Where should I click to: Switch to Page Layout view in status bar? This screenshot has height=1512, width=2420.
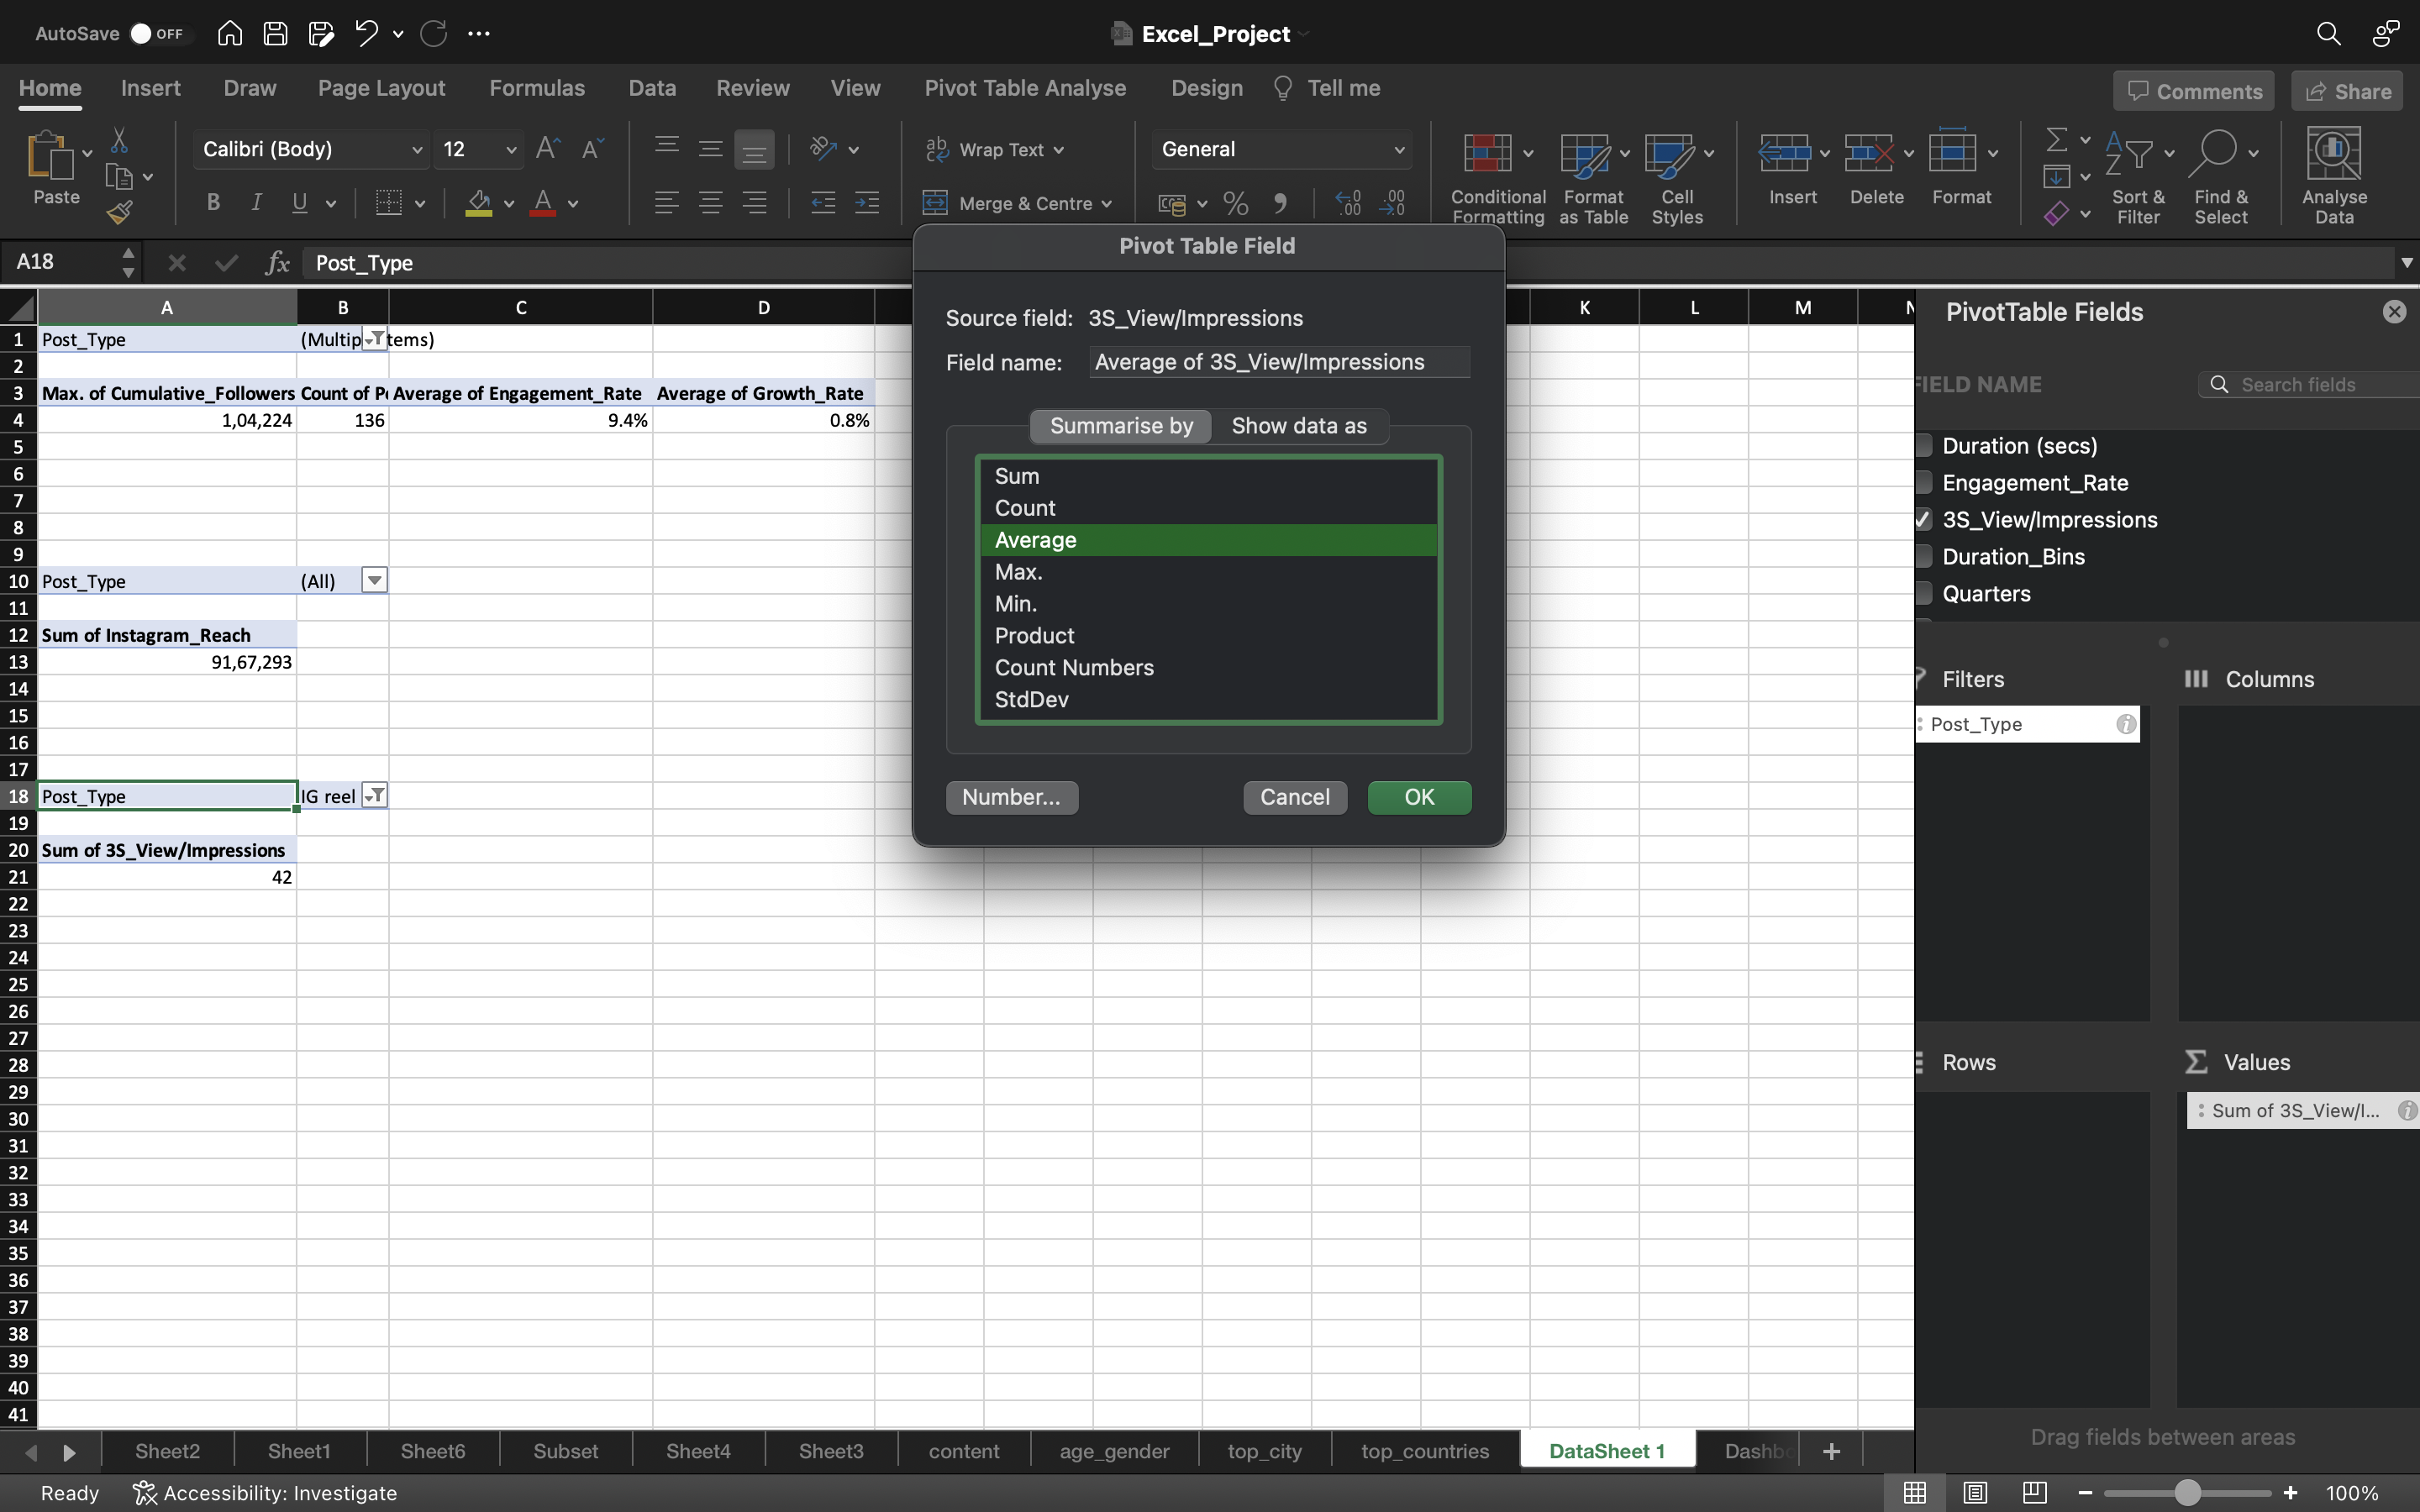coord(1974,1493)
